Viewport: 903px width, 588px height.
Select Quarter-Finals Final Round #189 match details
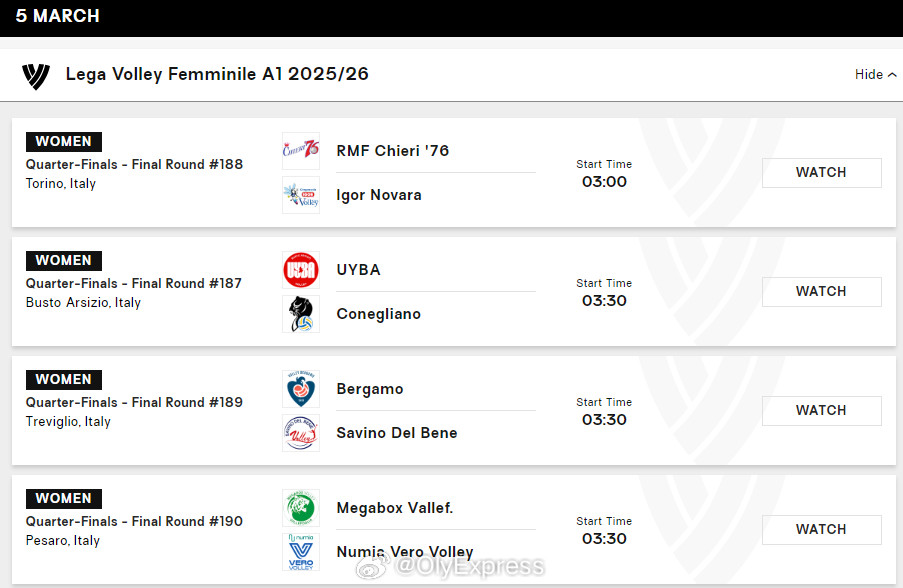[134, 402]
